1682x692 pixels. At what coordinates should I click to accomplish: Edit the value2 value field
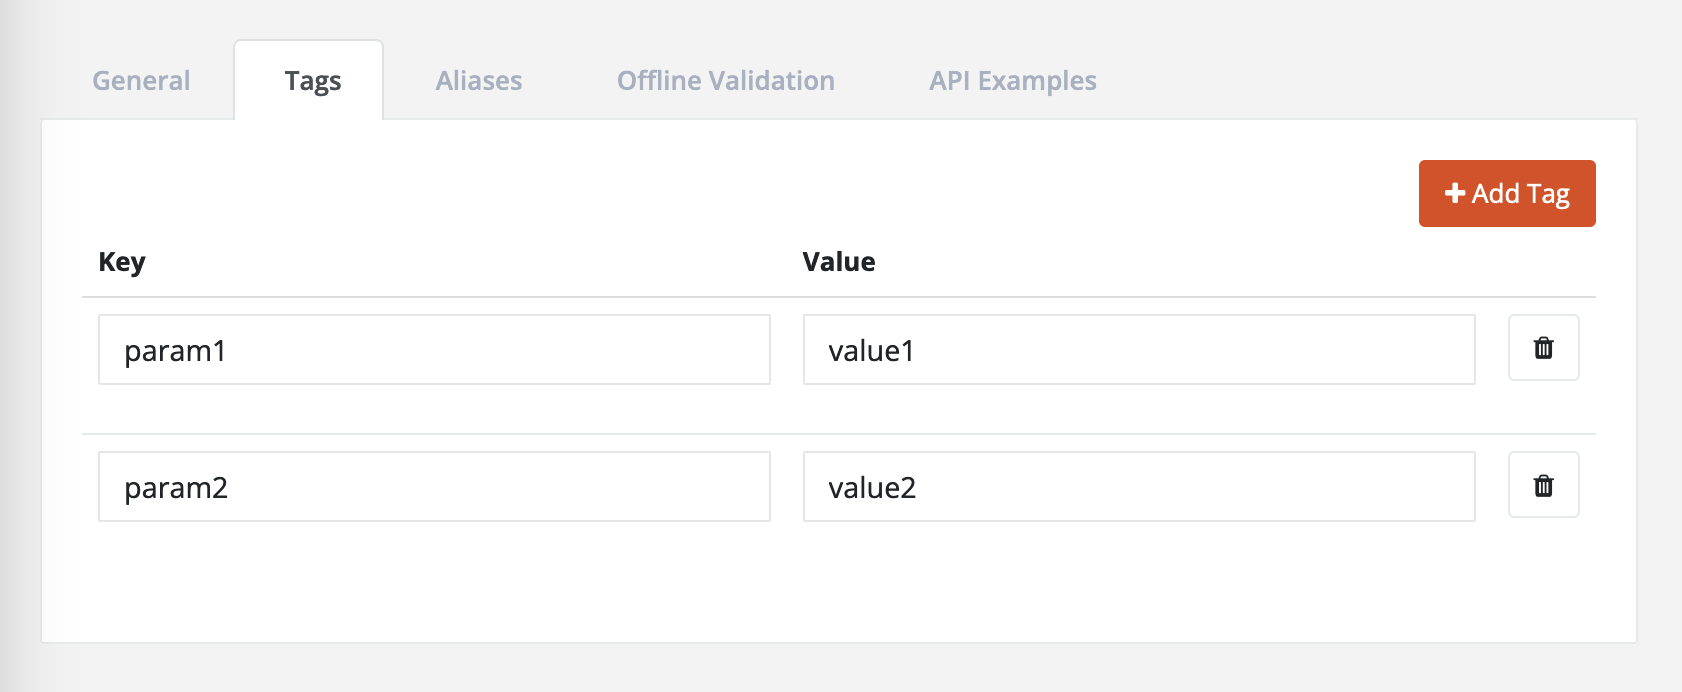tap(1139, 487)
